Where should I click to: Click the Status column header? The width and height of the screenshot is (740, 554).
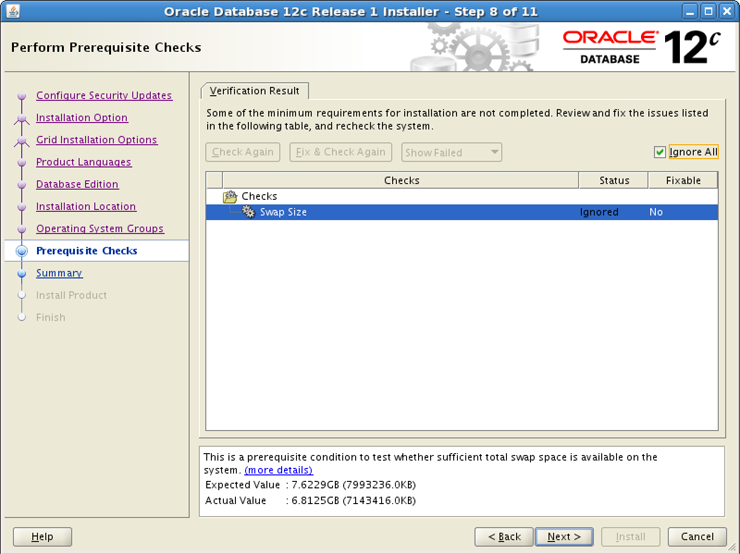614,180
